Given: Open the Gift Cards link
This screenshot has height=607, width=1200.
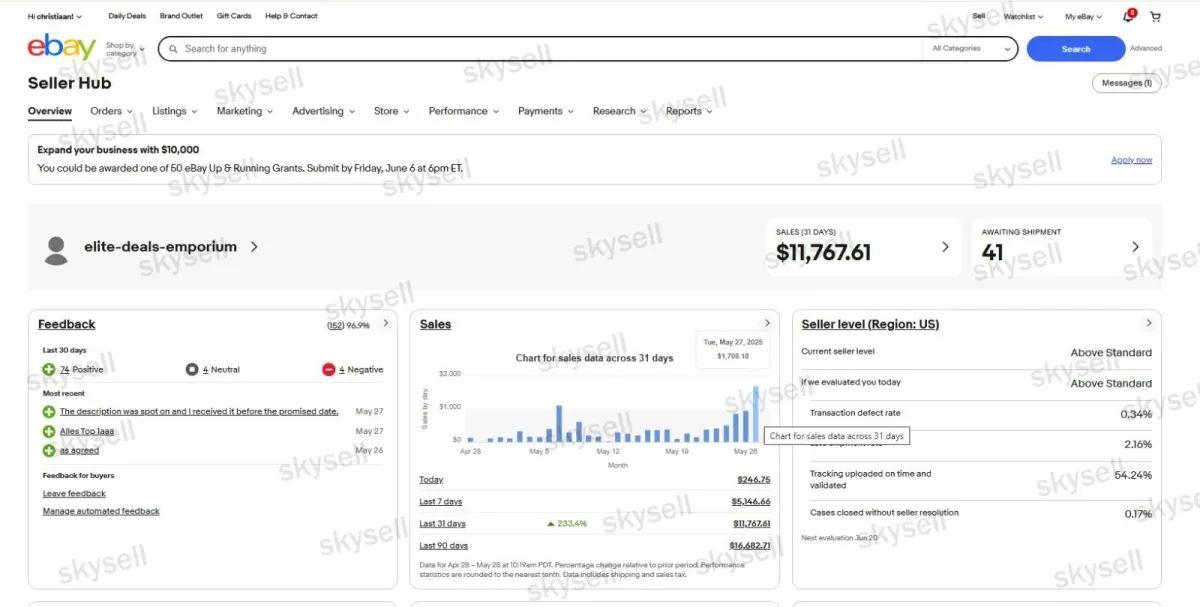Looking at the screenshot, I should [234, 16].
